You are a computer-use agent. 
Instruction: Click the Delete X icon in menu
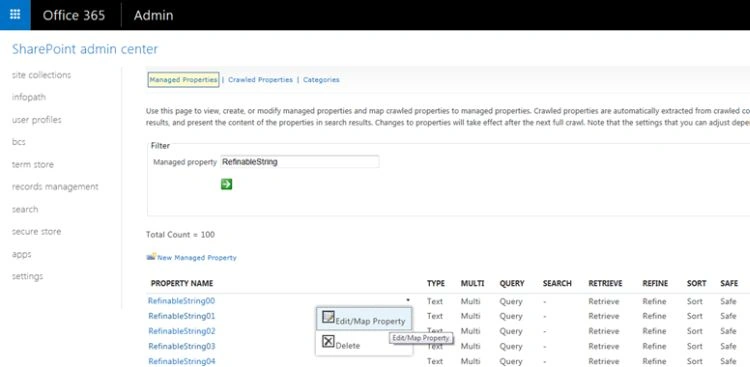tap(328, 342)
